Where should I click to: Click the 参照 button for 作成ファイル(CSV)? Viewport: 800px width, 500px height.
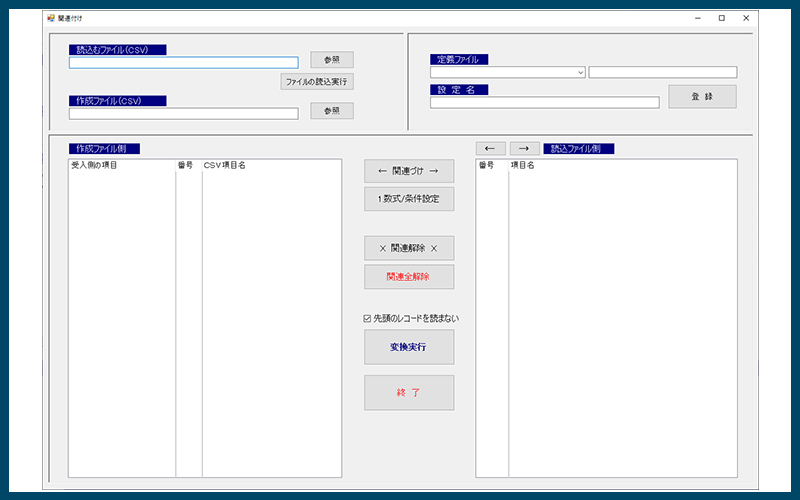coord(331,111)
